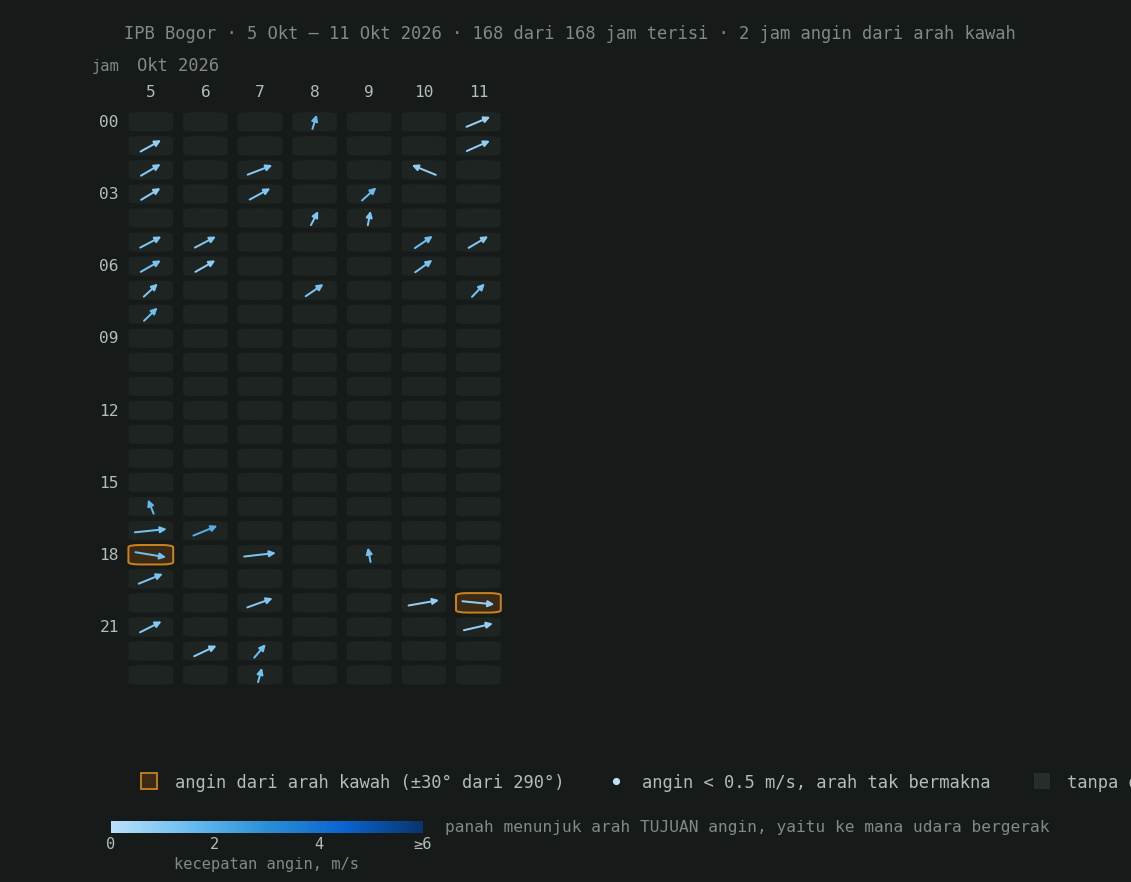Select the wind arrow for day 5 at hour 06

click(151, 266)
